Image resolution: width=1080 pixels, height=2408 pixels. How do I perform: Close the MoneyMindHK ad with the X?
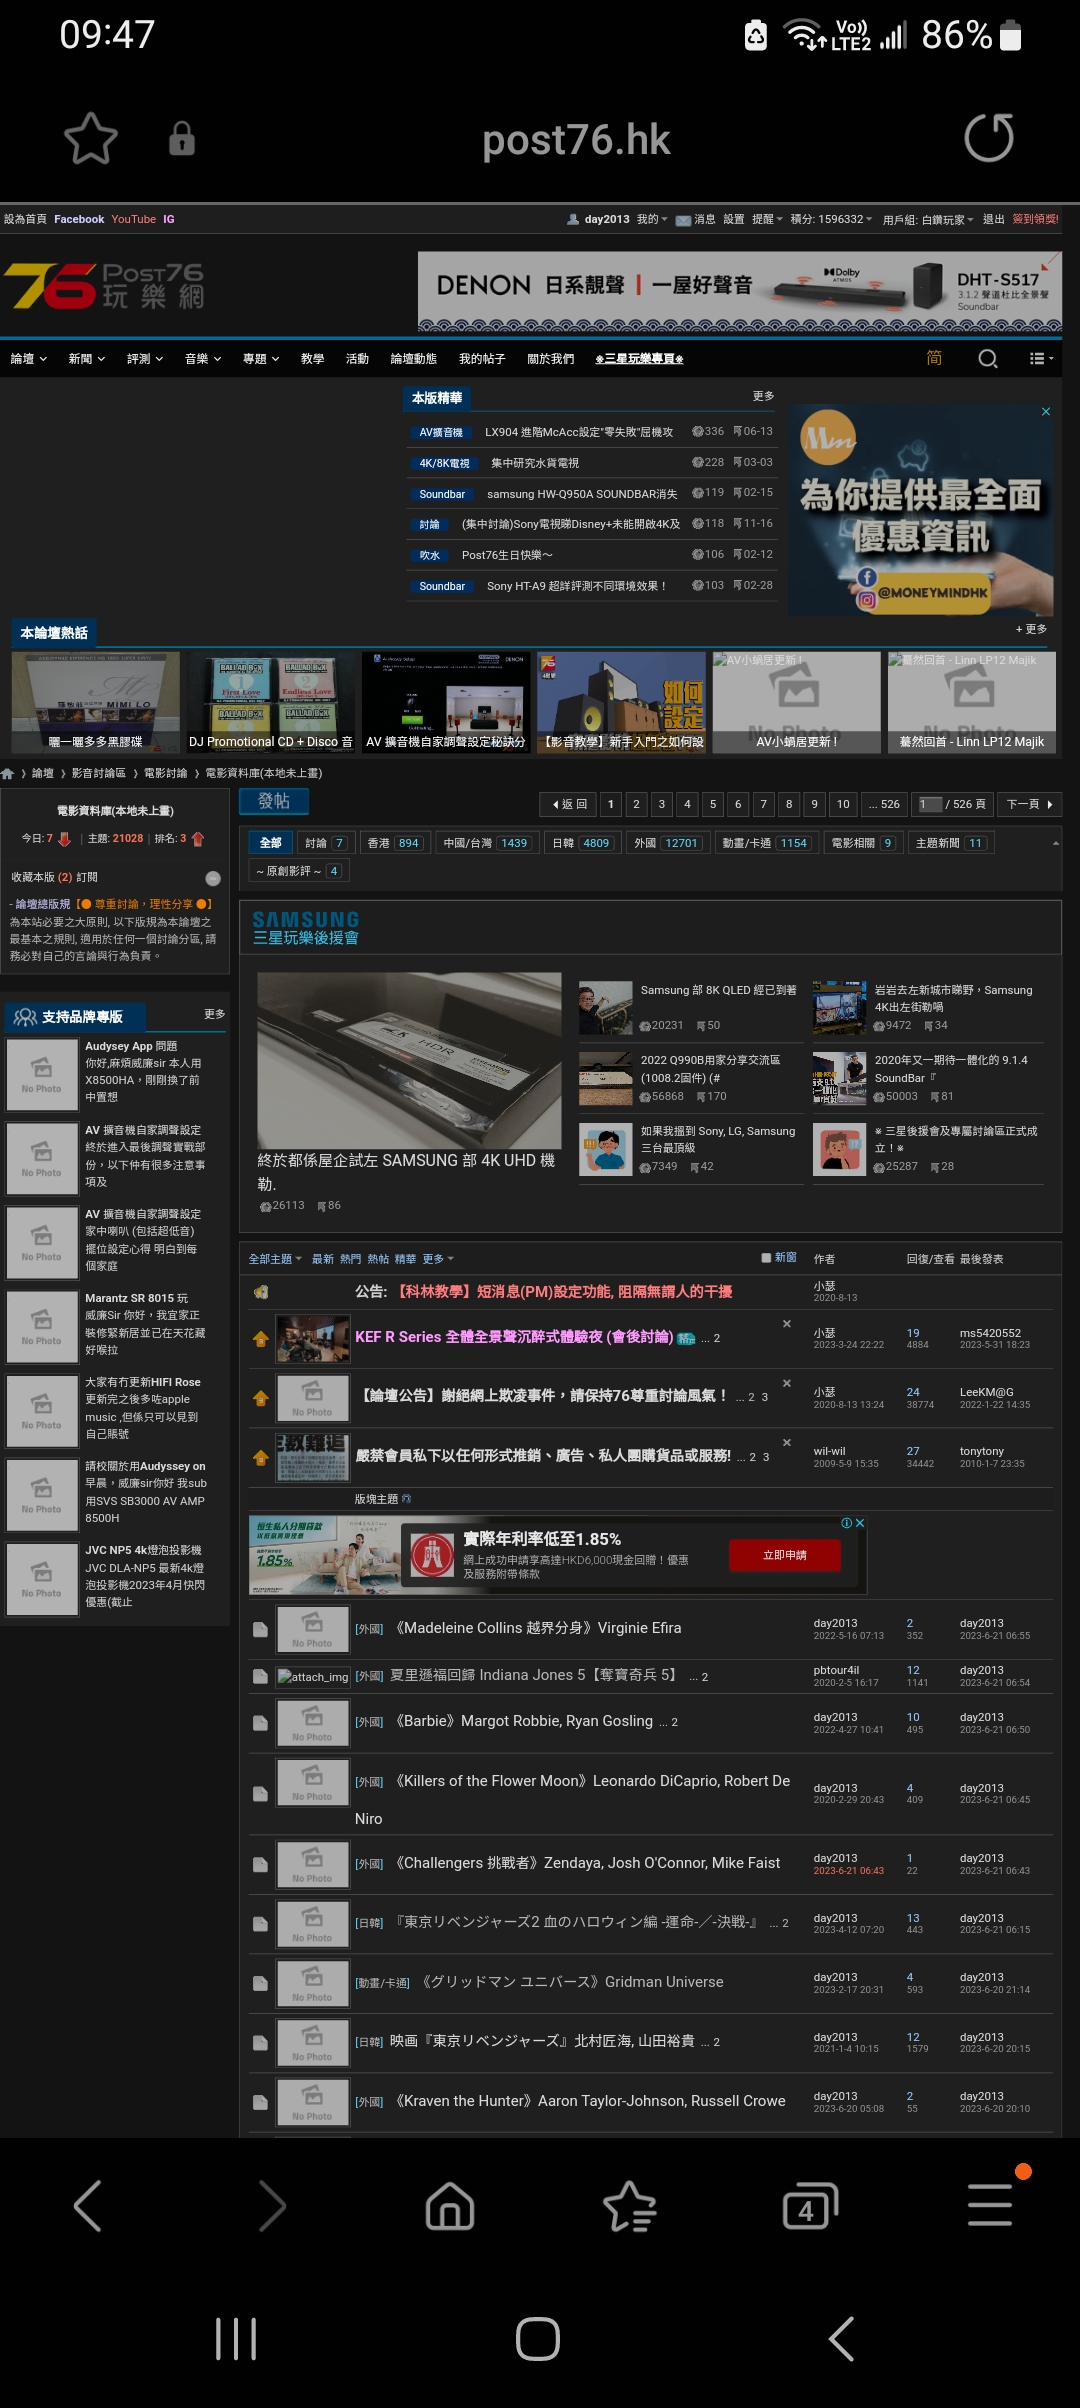pos(1046,412)
